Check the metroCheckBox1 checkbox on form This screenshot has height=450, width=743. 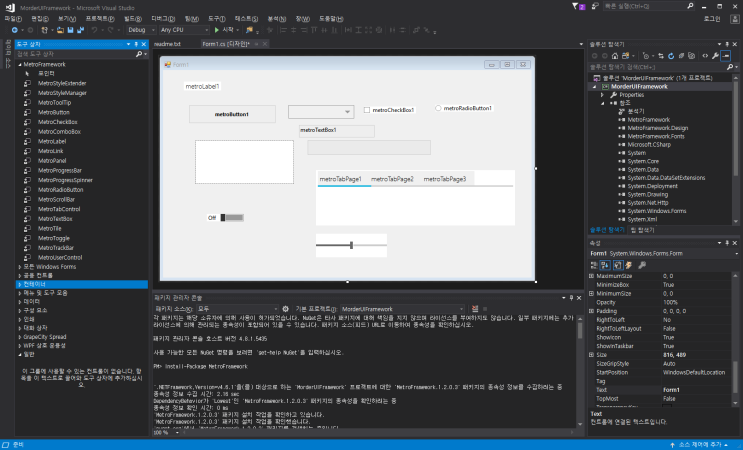point(367,110)
